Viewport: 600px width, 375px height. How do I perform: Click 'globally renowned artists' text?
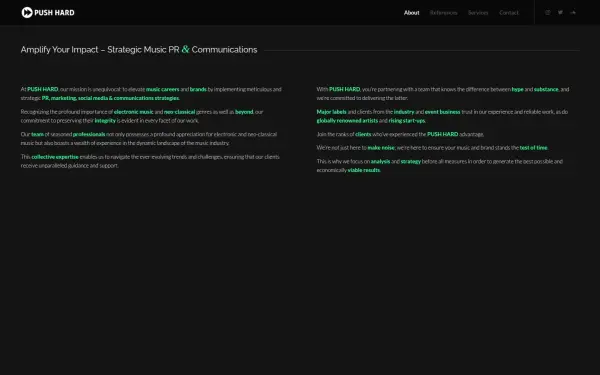pos(347,121)
